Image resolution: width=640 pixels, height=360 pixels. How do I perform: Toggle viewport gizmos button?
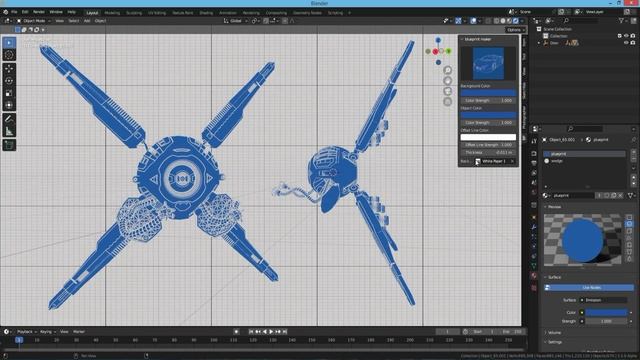tap(458, 21)
